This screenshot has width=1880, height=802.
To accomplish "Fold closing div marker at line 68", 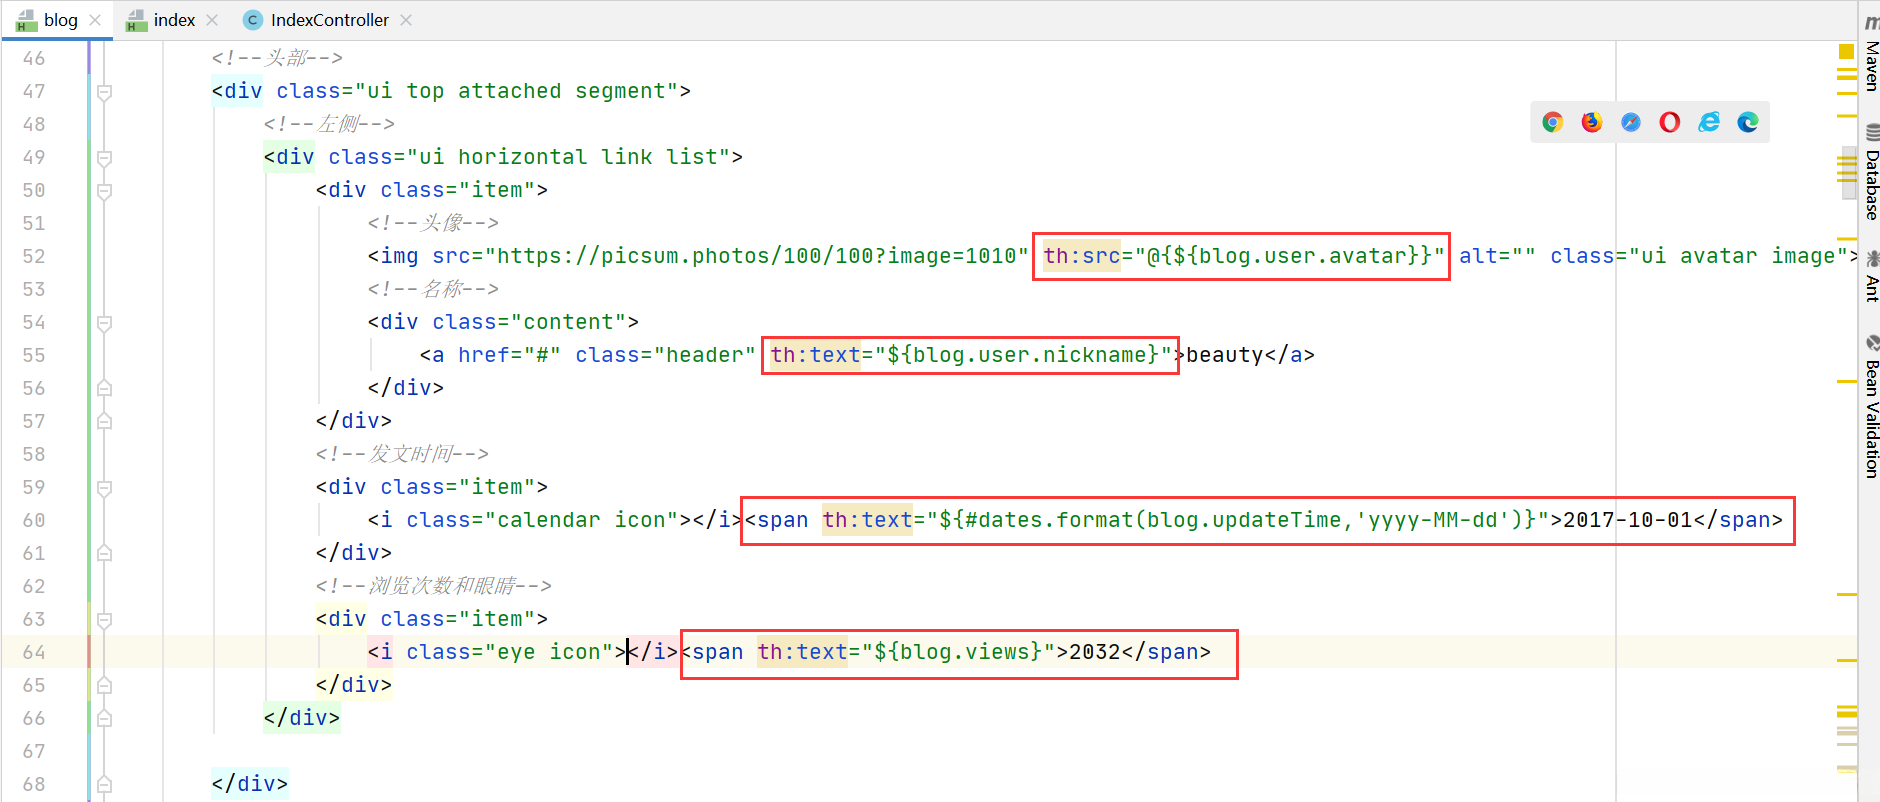I will [x=104, y=784].
